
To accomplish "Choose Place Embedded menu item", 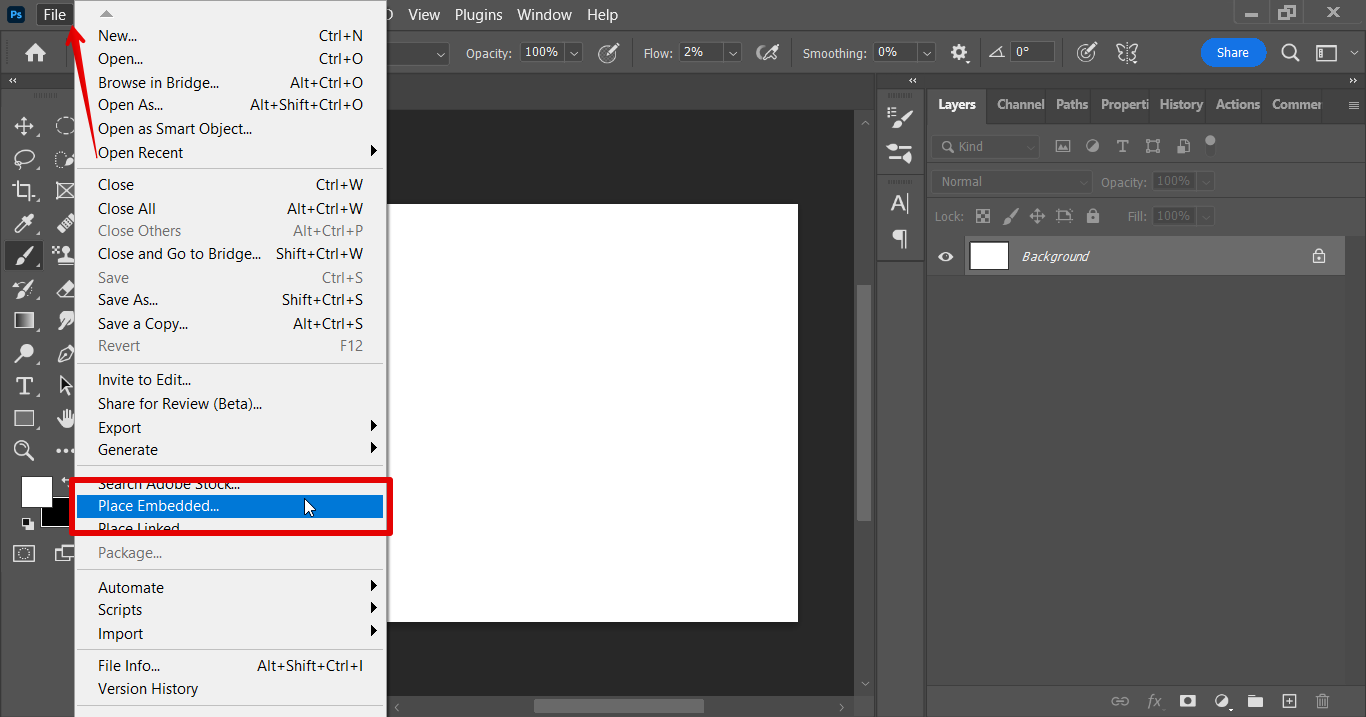I will [x=230, y=506].
